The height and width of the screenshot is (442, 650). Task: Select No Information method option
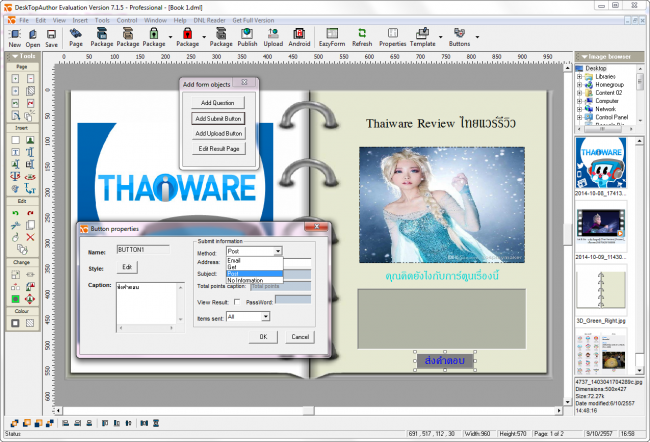coord(246,280)
